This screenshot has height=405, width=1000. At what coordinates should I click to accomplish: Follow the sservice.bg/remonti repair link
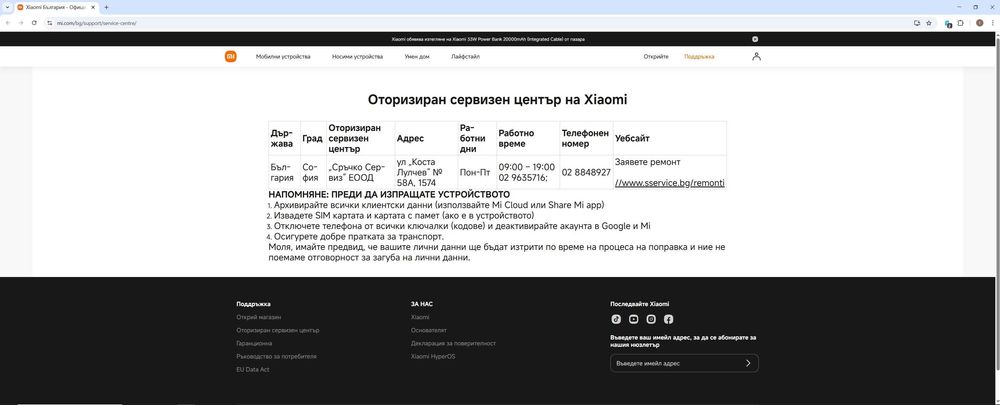pos(670,183)
